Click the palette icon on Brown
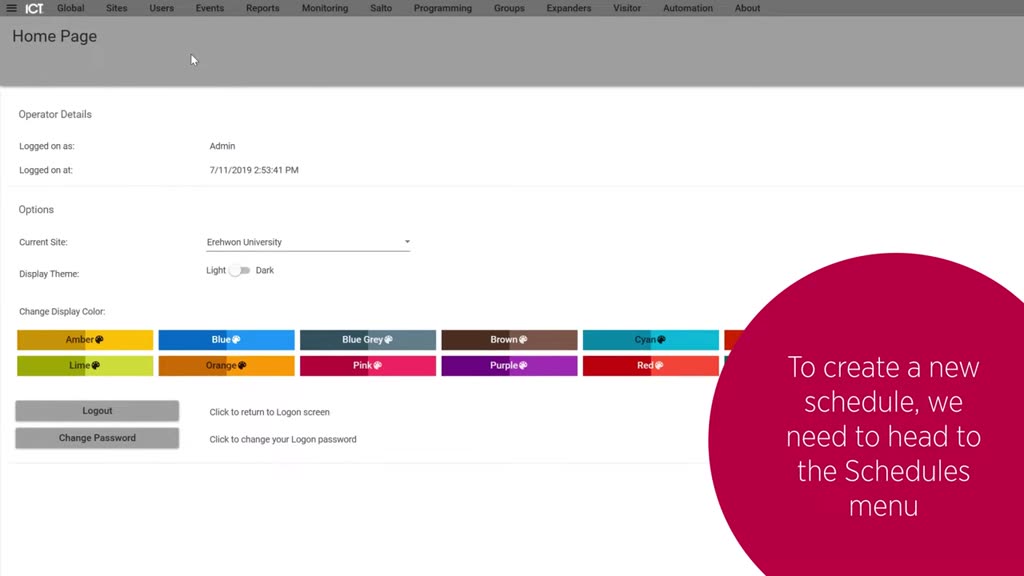The height and width of the screenshot is (576, 1024). [x=523, y=340]
